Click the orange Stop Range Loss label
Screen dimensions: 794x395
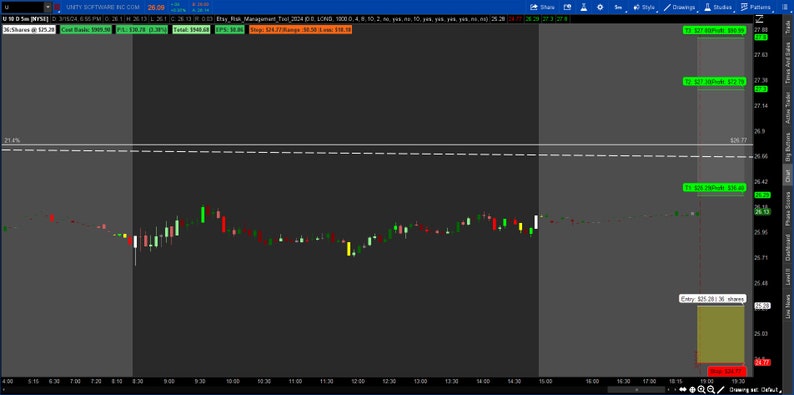pyautogui.click(x=300, y=30)
